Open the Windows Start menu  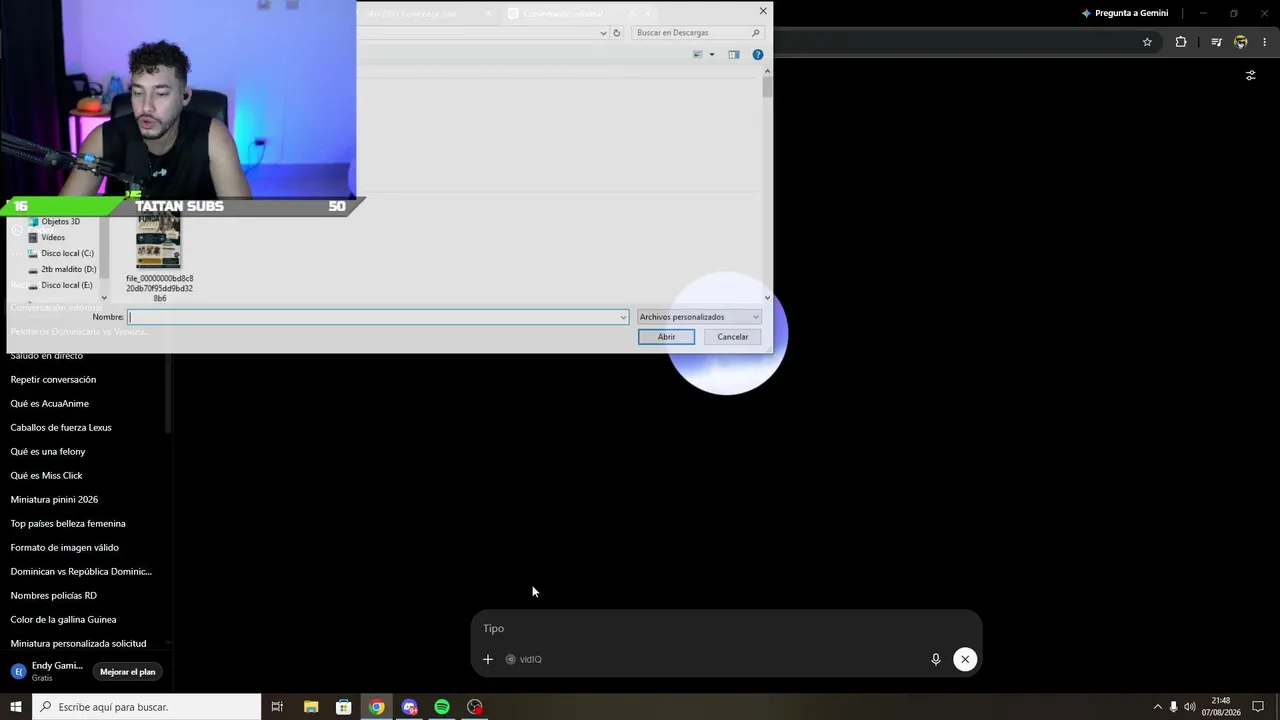(16, 707)
